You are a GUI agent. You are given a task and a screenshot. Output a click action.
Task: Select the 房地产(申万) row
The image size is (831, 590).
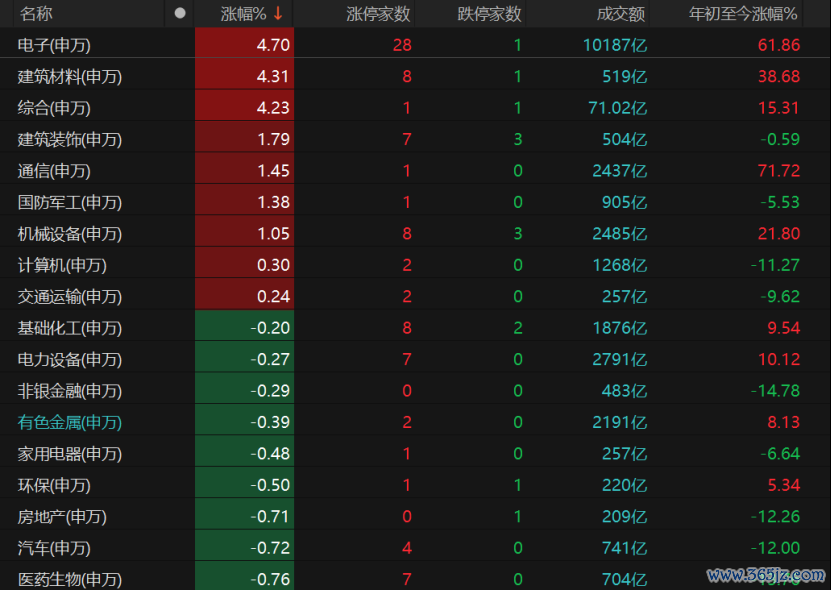point(416,516)
